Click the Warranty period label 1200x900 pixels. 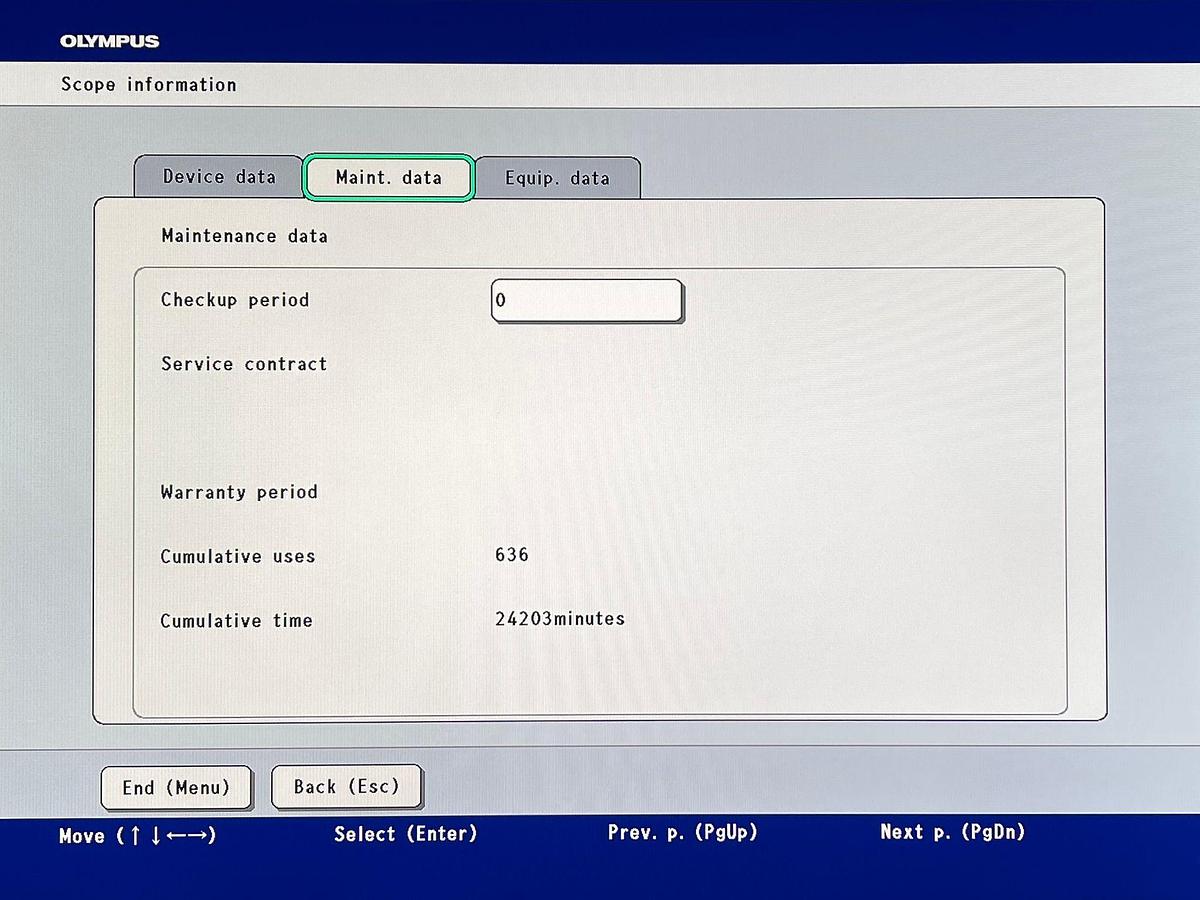tap(239, 492)
